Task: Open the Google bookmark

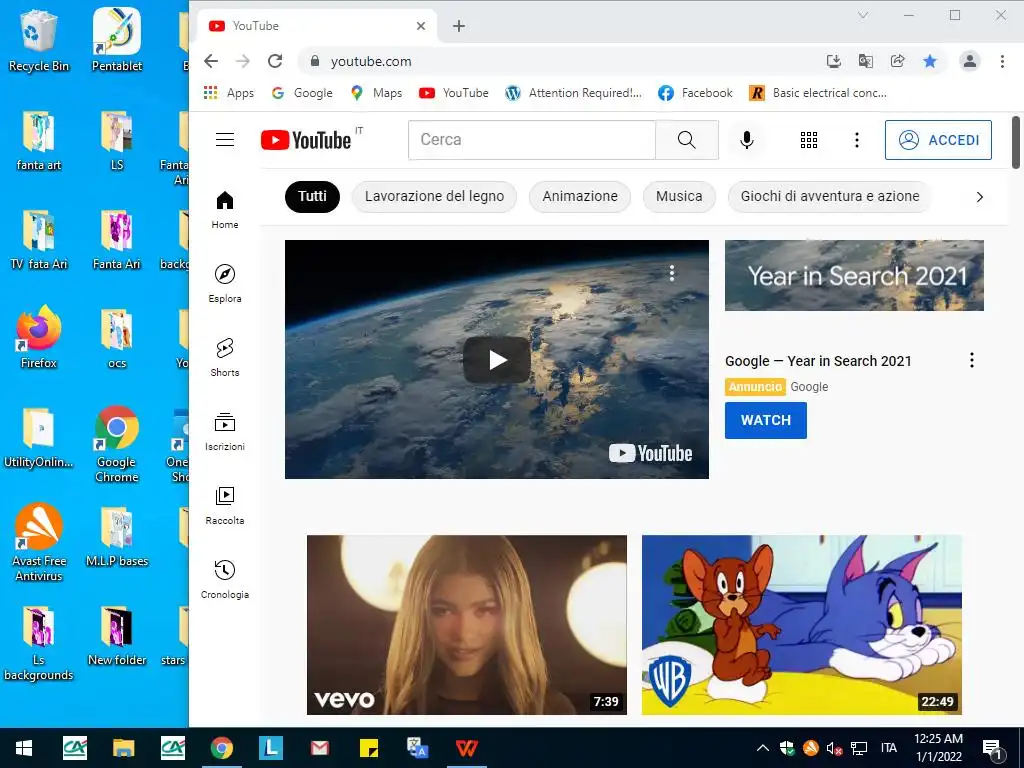Action: [302, 93]
